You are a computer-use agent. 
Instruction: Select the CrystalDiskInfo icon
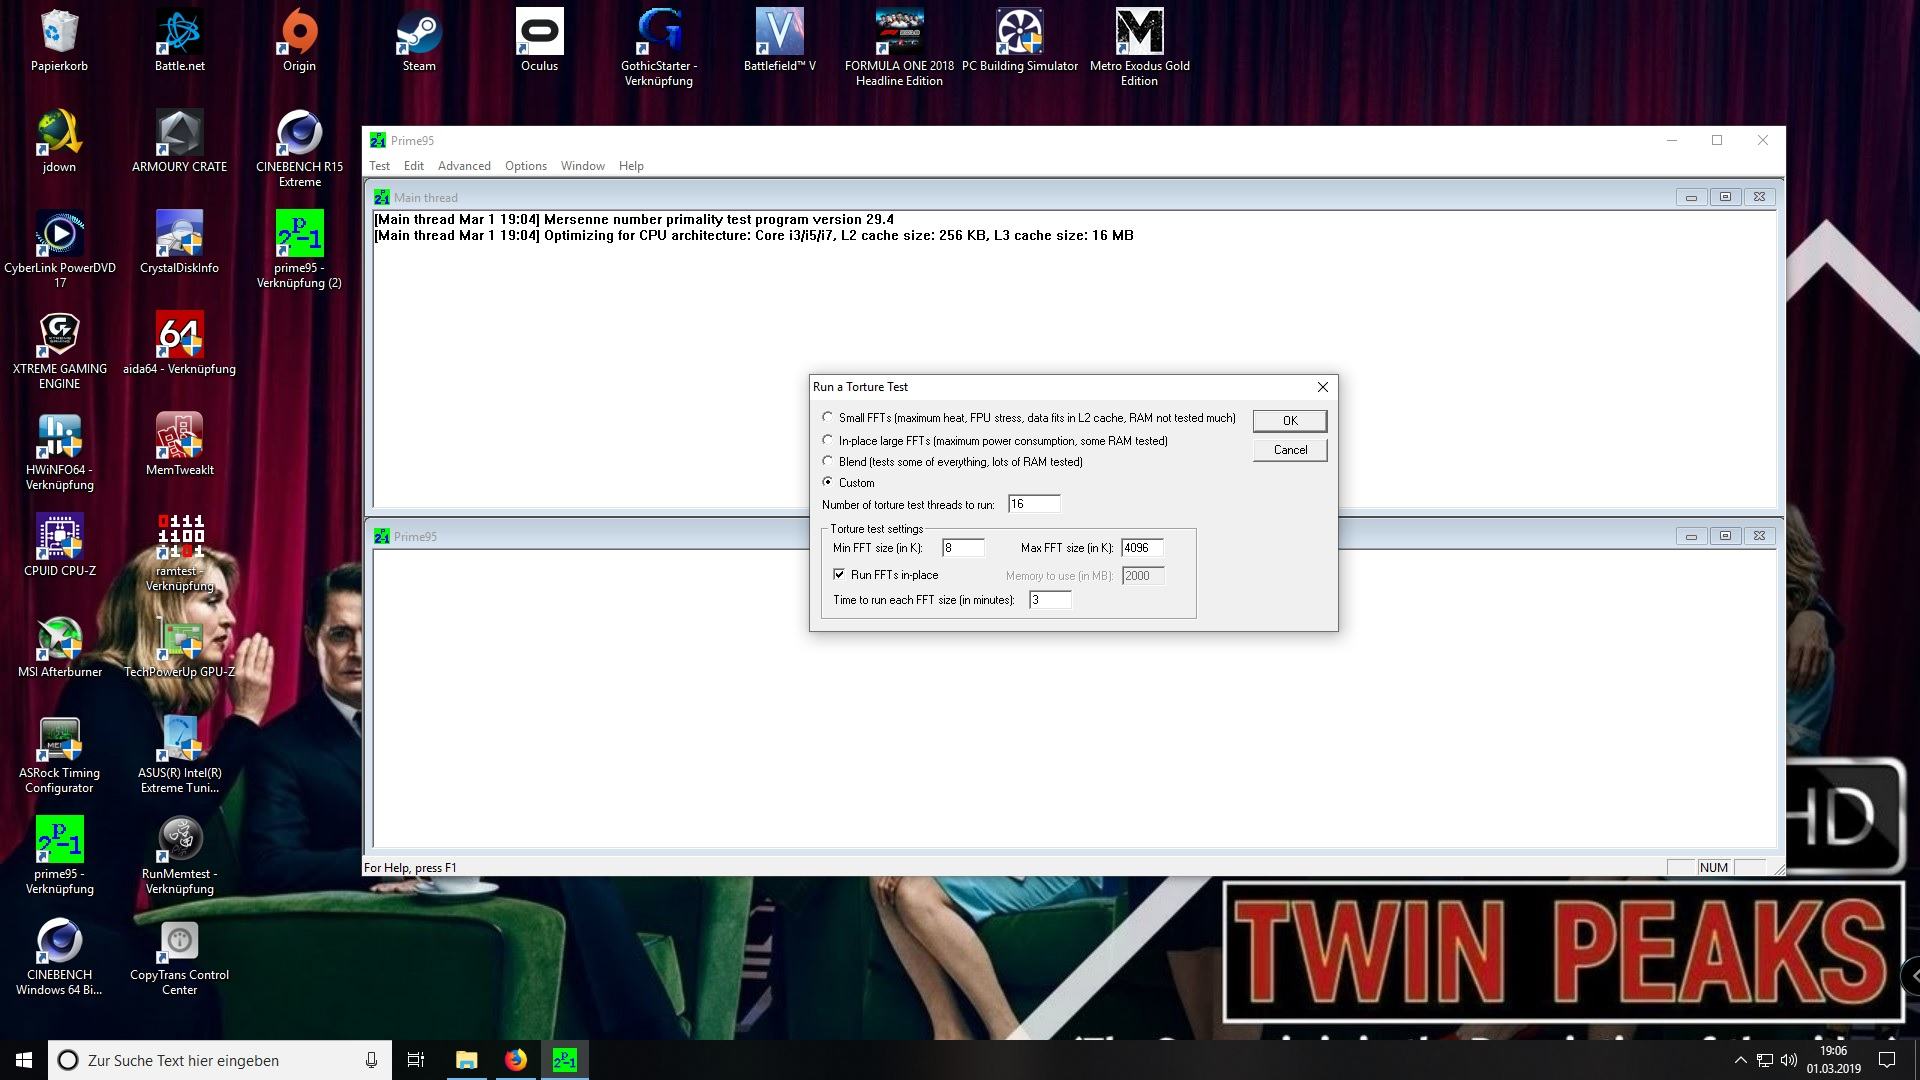[x=180, y=243]
